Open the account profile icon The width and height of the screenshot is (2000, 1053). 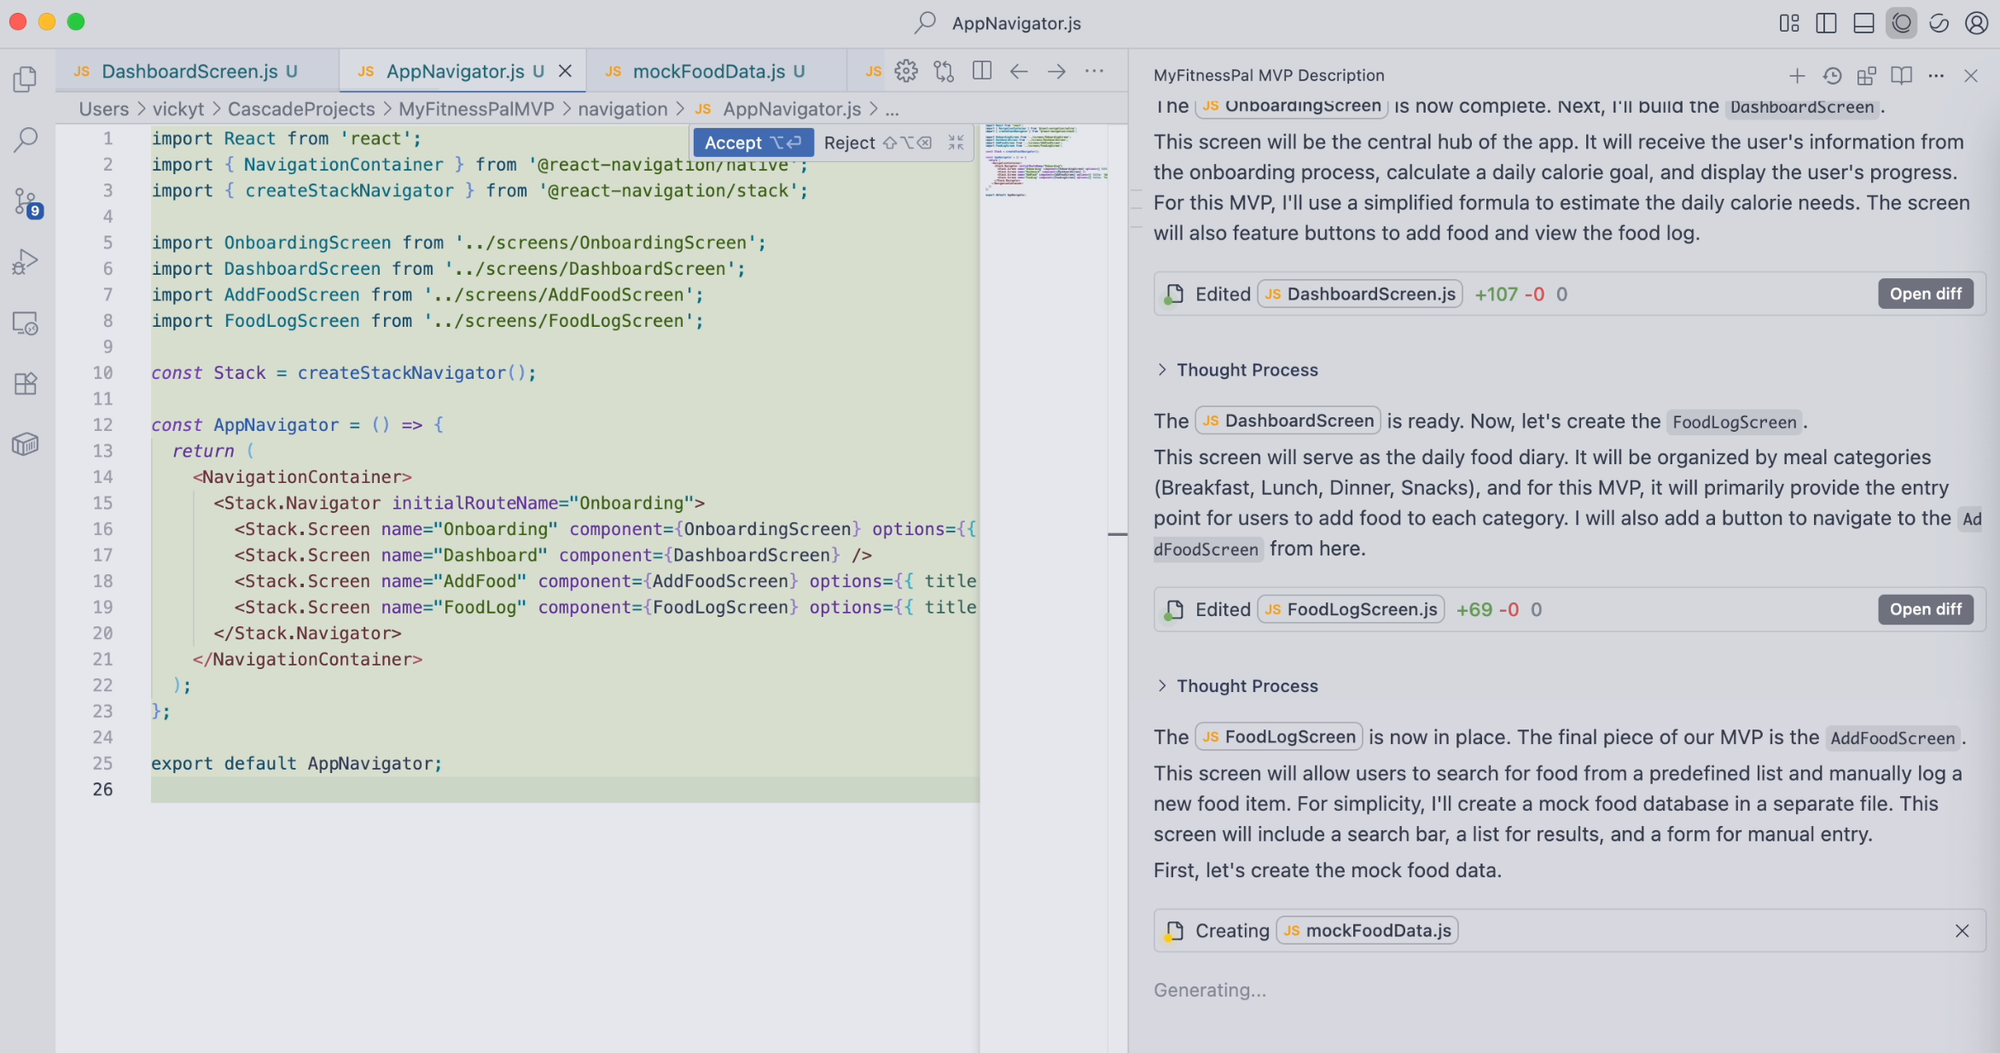[x=1976, y=22]
